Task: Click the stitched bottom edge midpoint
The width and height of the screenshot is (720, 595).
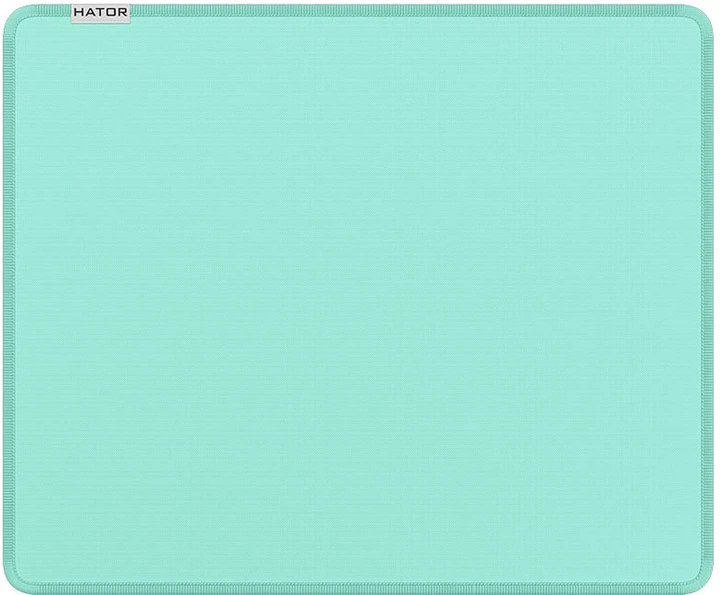Action: pos(360,589)
